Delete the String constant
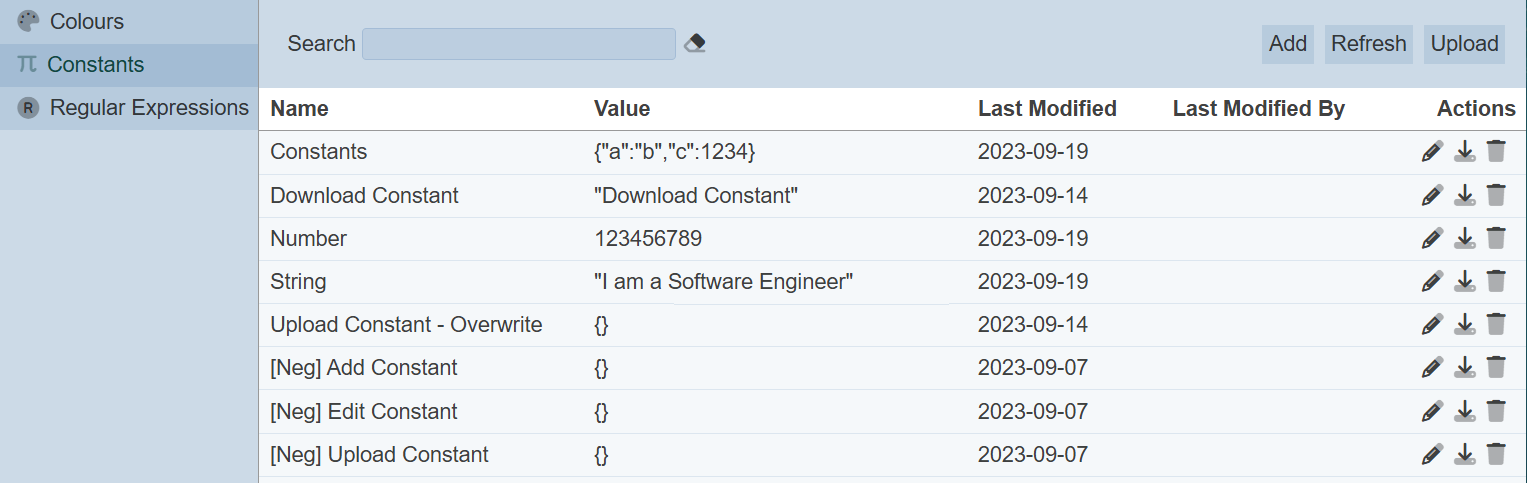 [1496, 281]
